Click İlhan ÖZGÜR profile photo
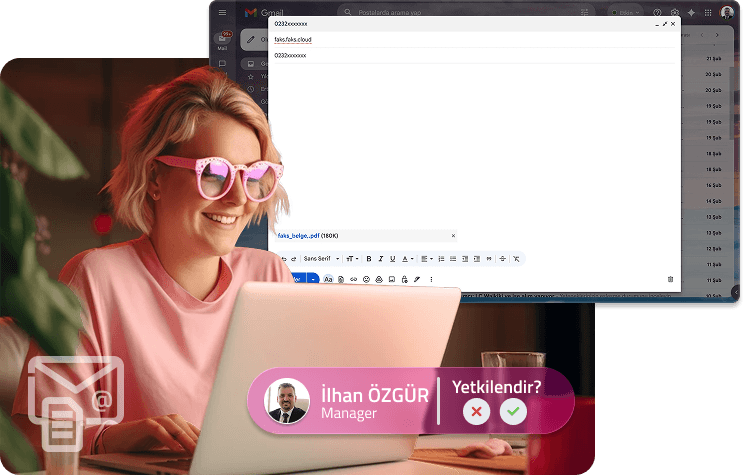 tap(287, 401)
